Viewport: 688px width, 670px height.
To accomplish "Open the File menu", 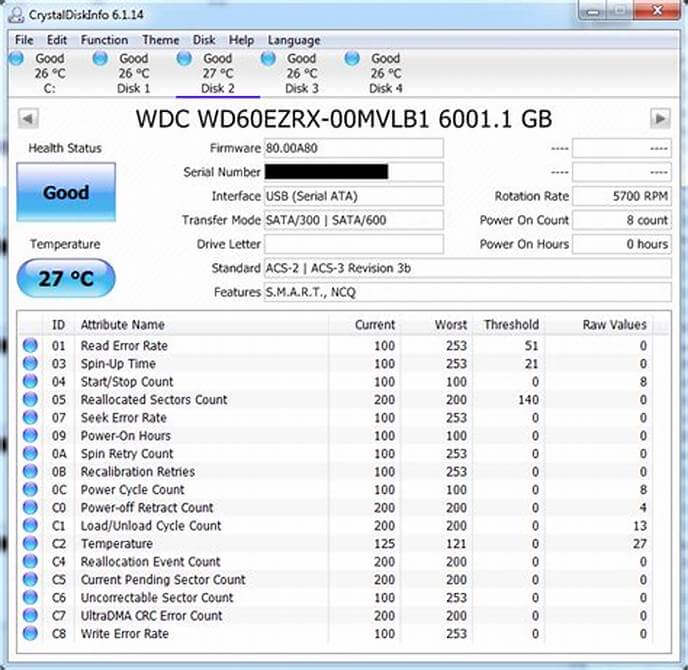I will (x=24, y=40).
